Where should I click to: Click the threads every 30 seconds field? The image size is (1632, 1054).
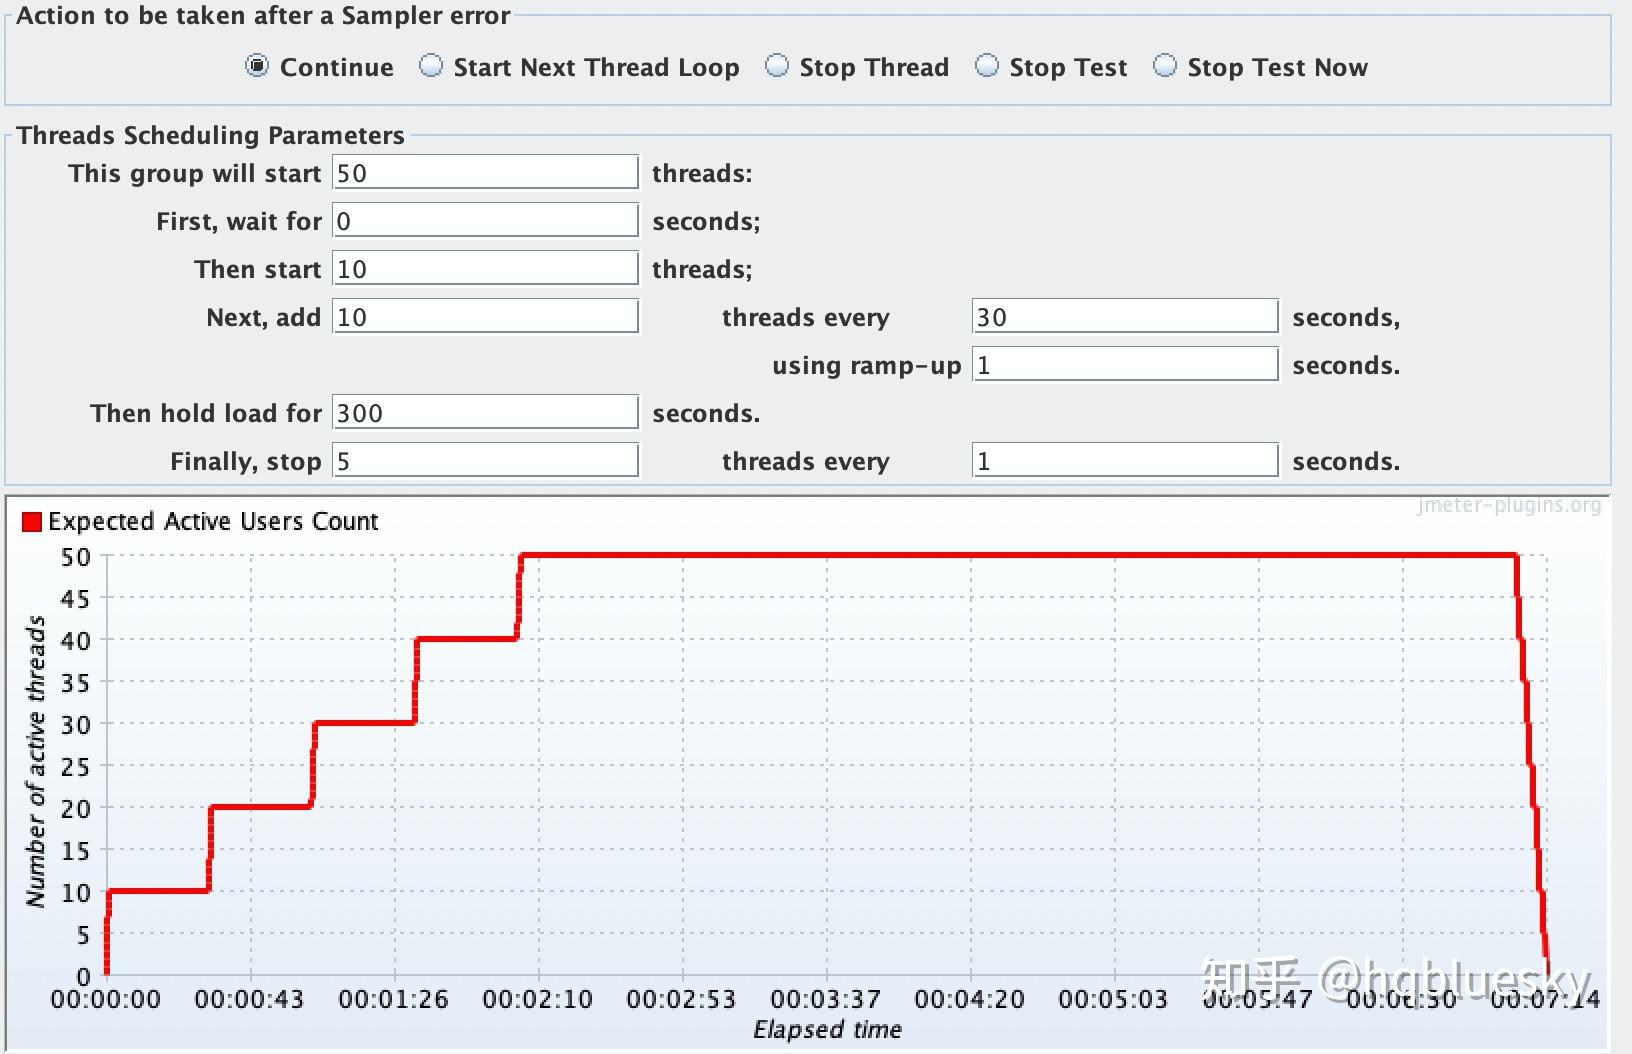pyautogui.click(x=1124, y=316)
